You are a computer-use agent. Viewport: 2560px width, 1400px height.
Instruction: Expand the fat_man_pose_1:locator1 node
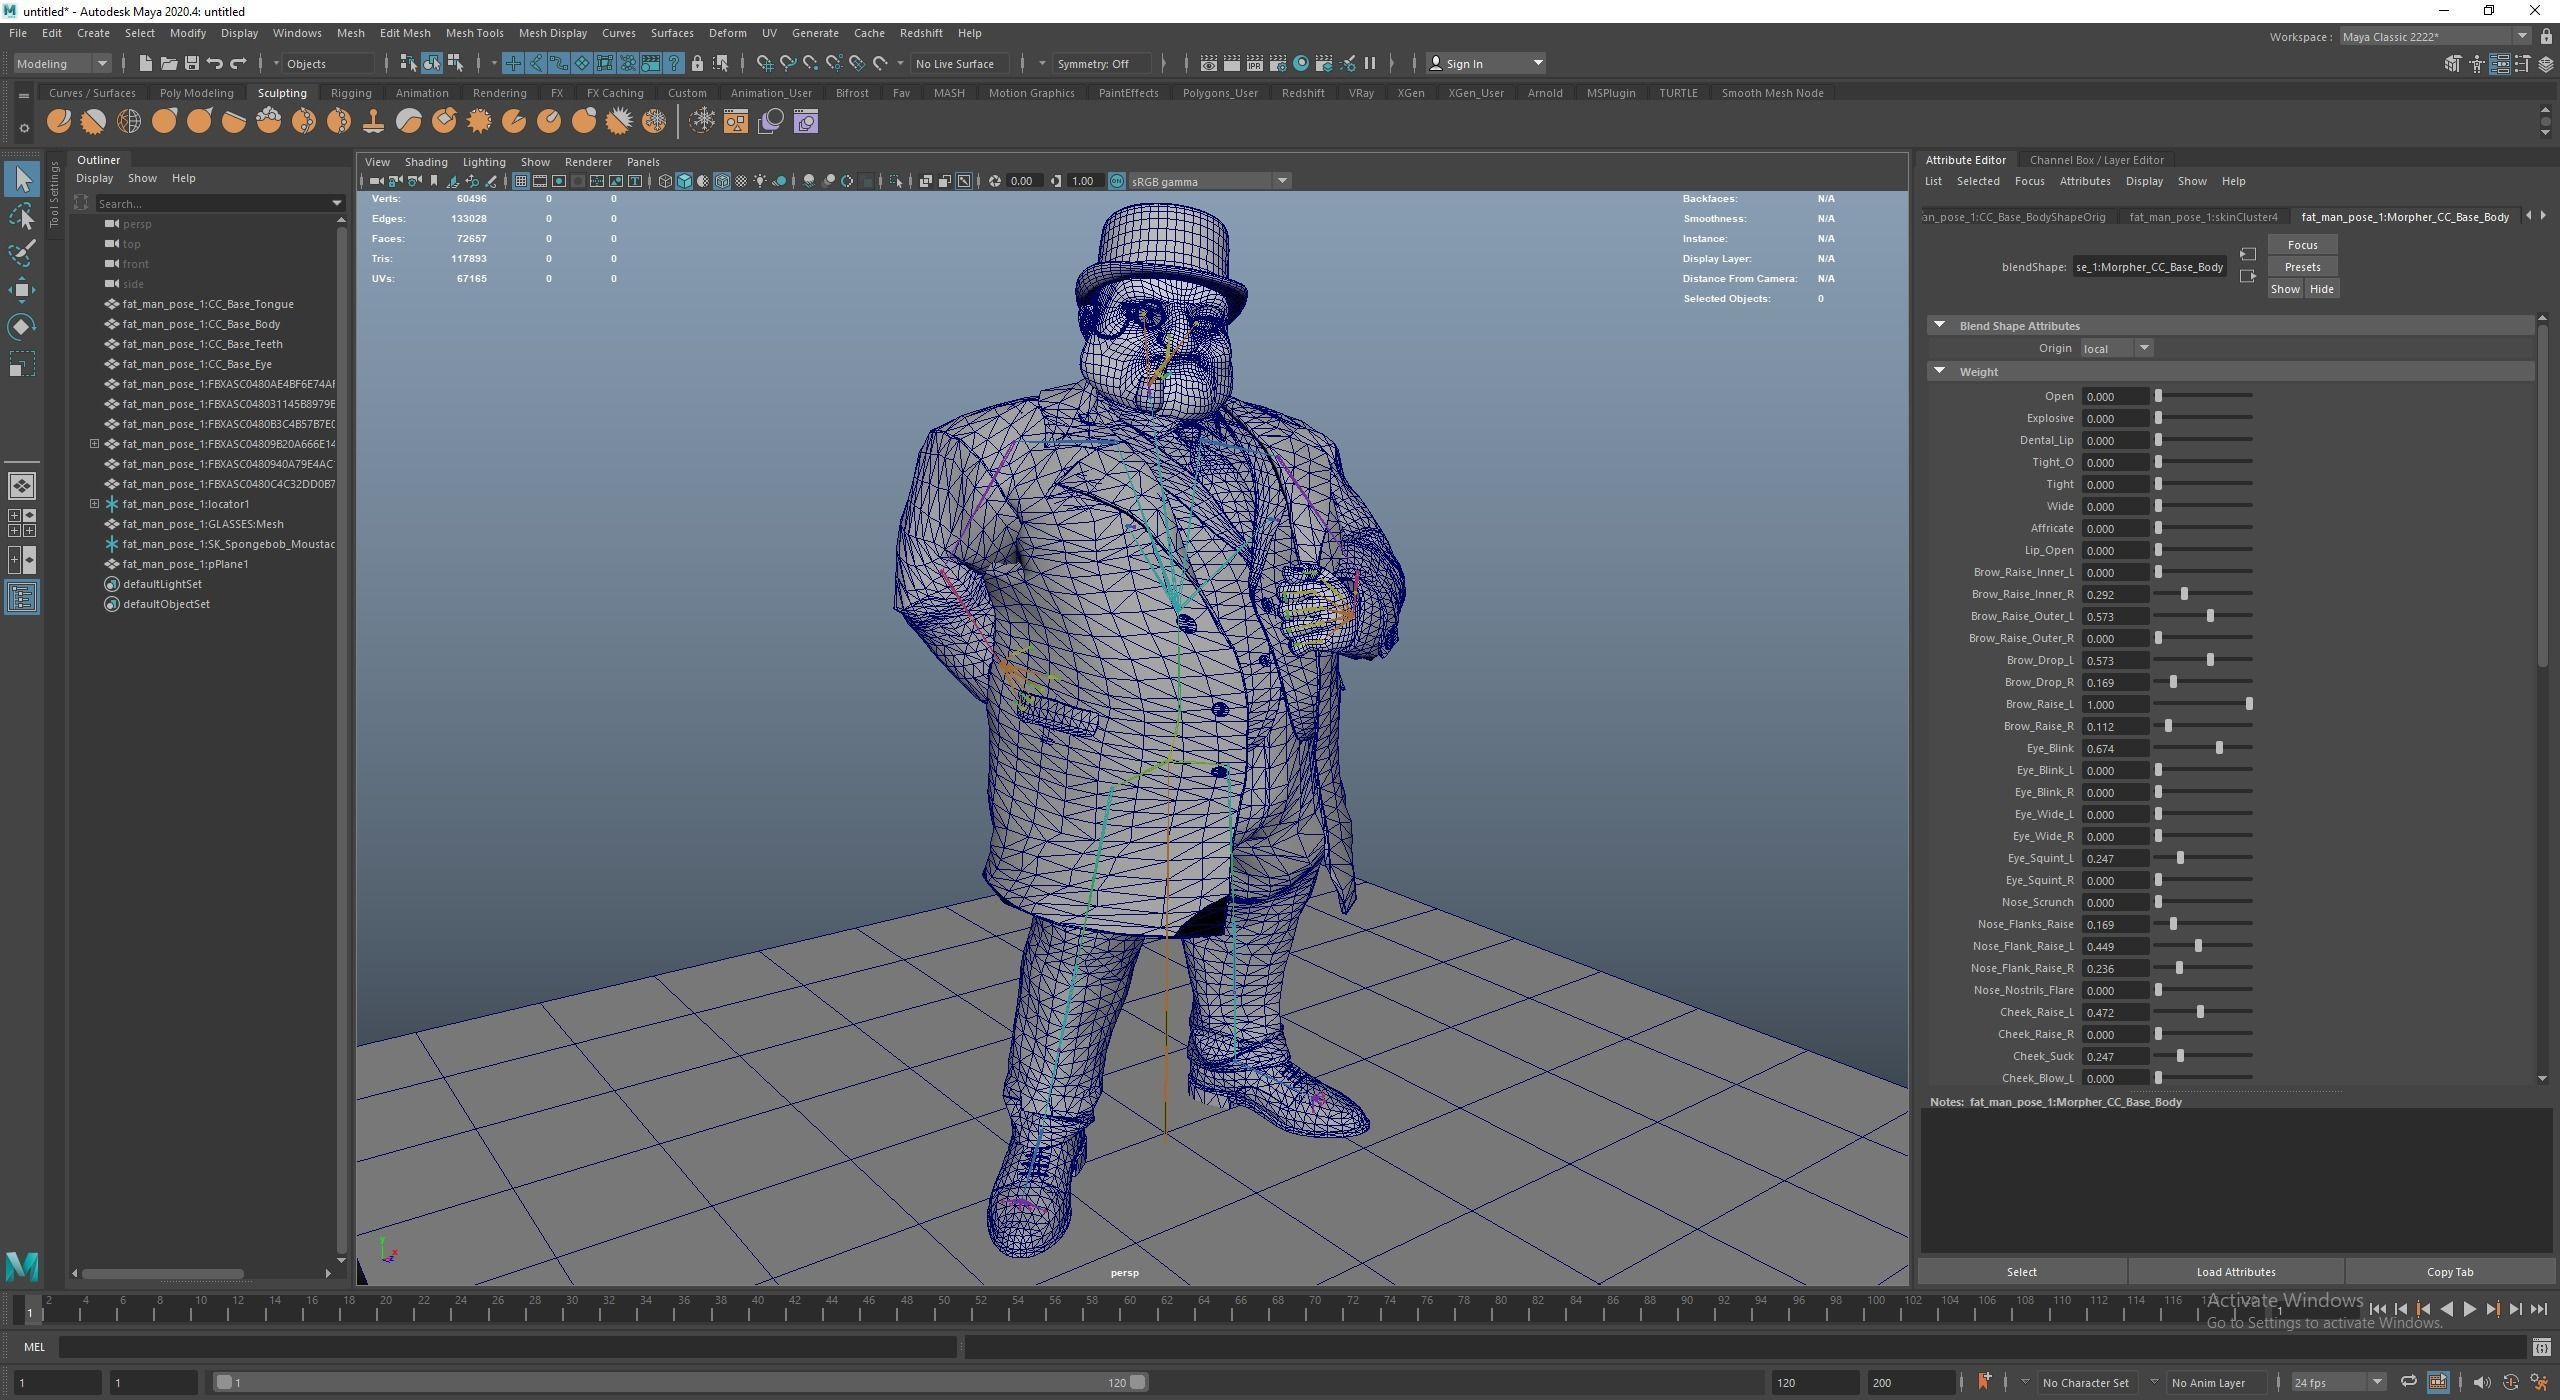coord(95,504)
